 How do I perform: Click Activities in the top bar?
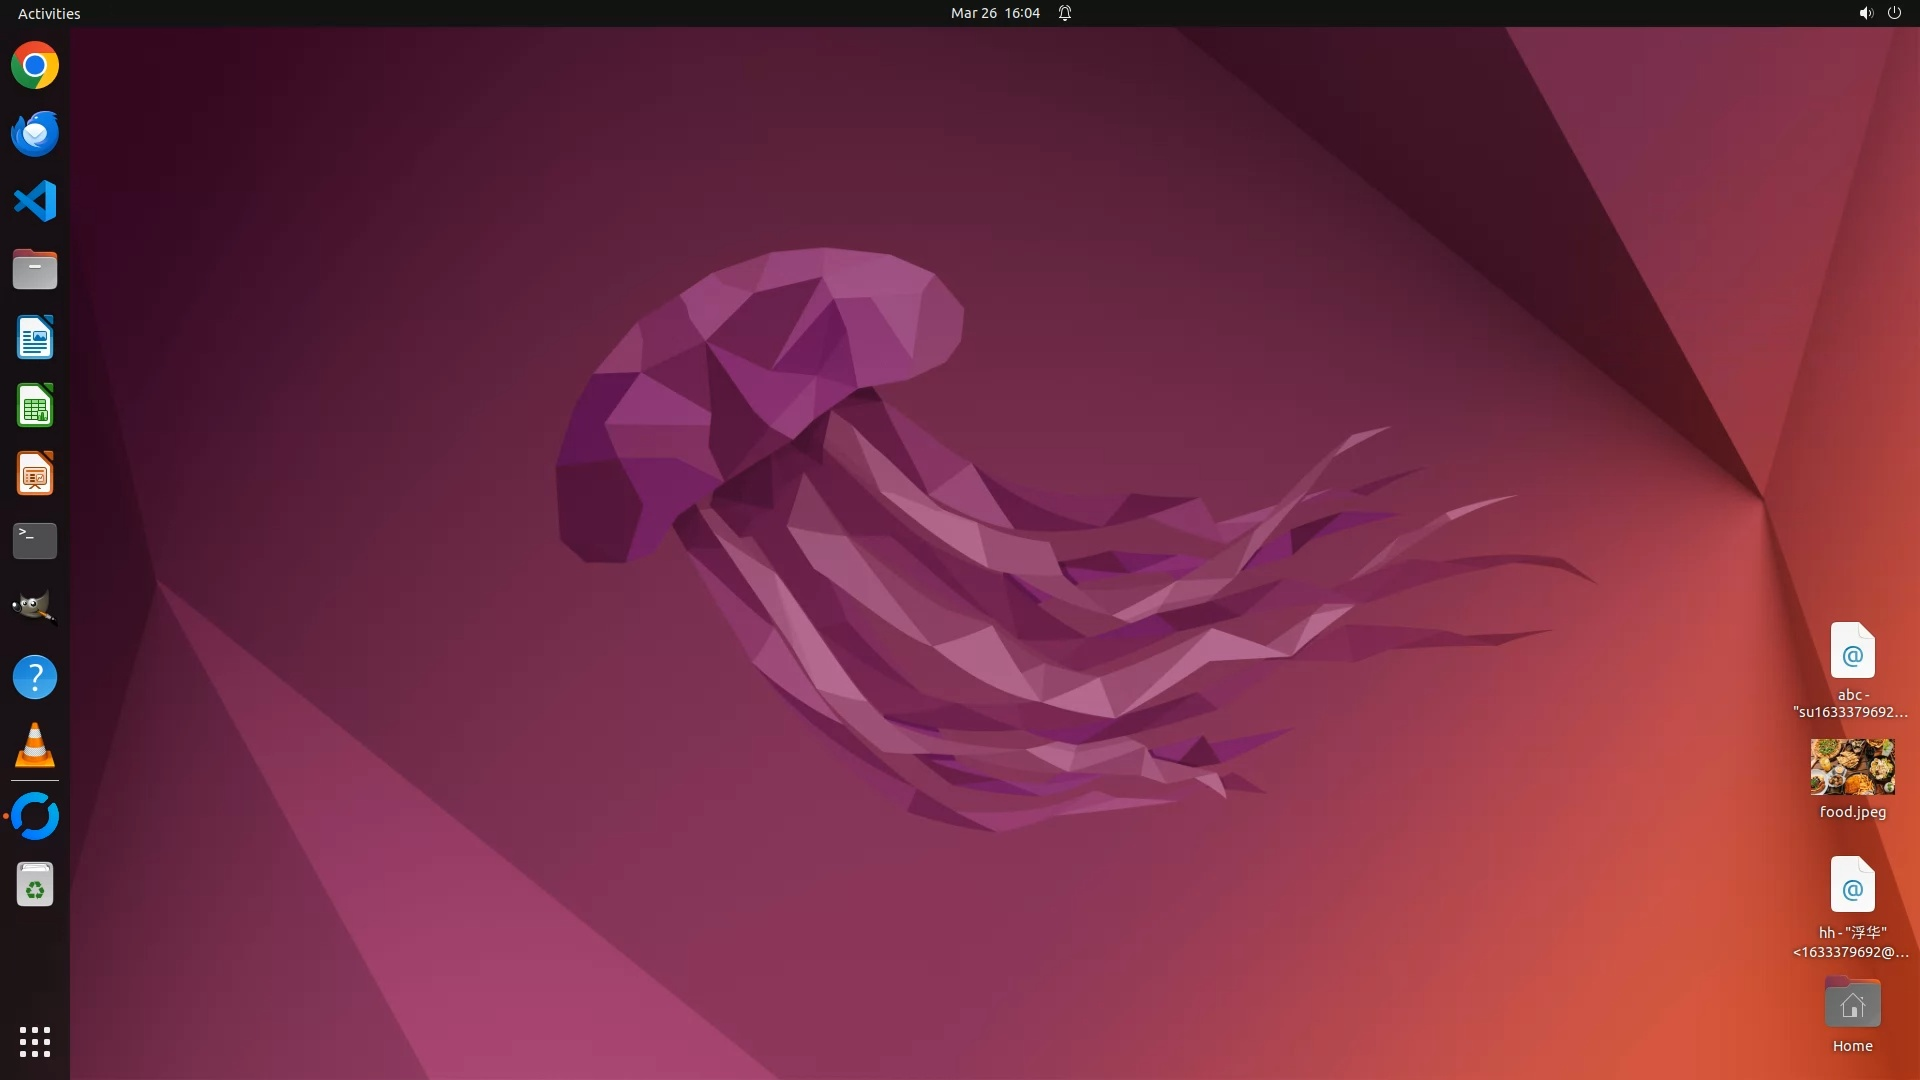49,13
